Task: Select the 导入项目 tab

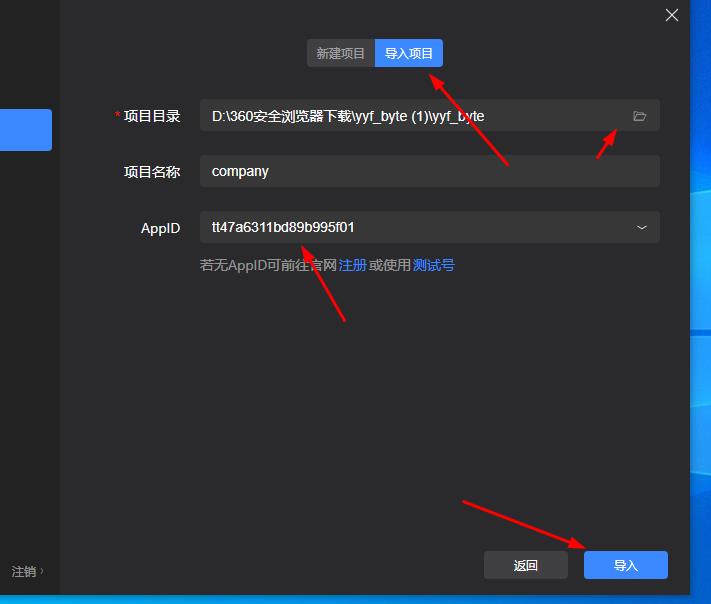Action: tap(409, 54)
